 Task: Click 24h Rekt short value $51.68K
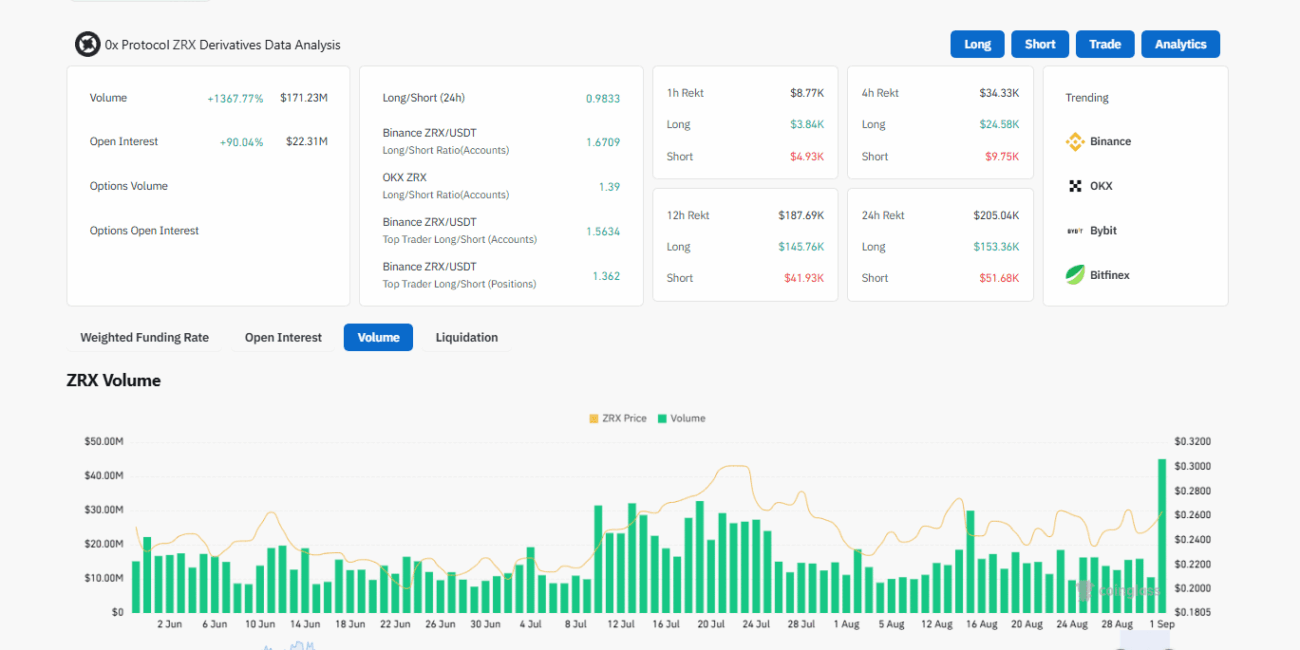coord(999,278)
